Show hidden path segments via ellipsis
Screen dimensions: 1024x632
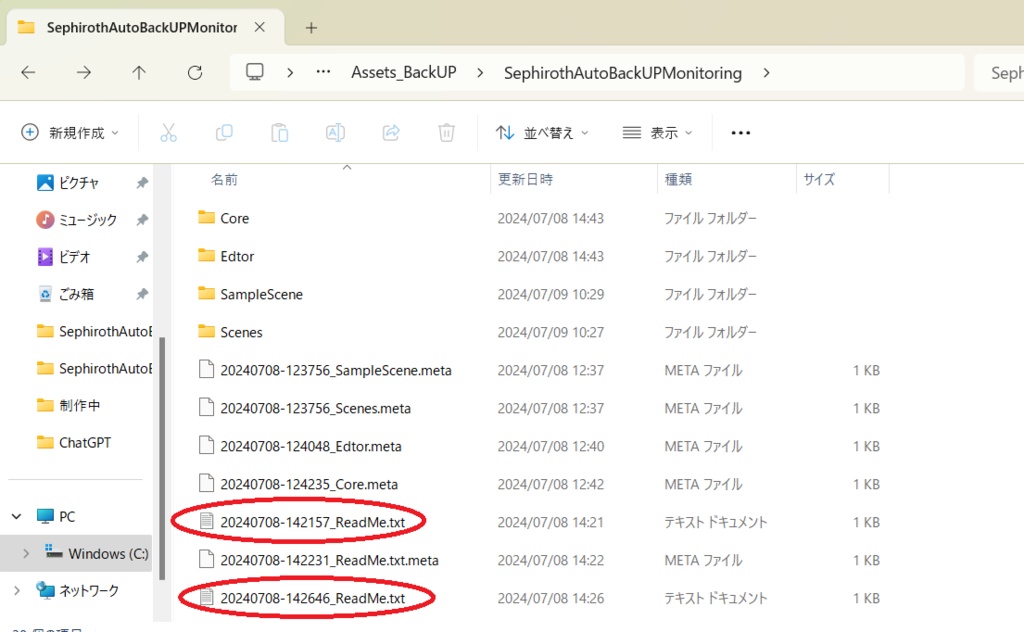(323, 72)
